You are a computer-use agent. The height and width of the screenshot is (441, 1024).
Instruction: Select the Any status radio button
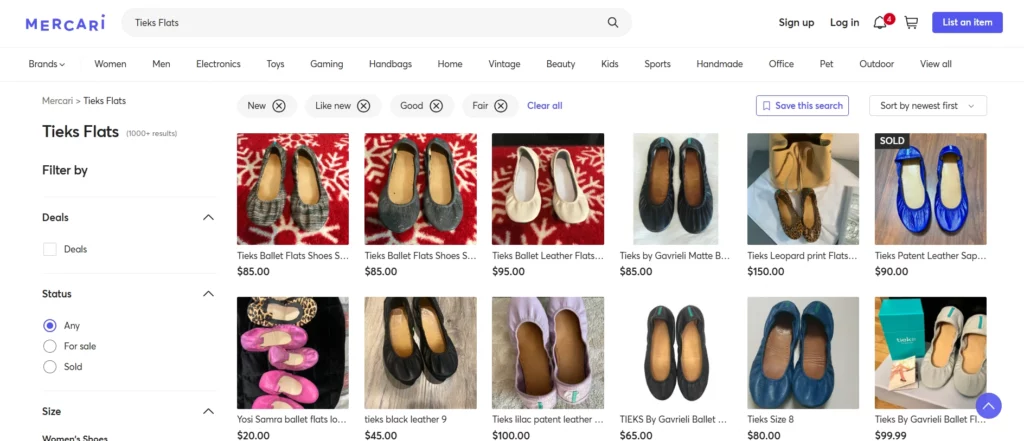tap(50, 325)
